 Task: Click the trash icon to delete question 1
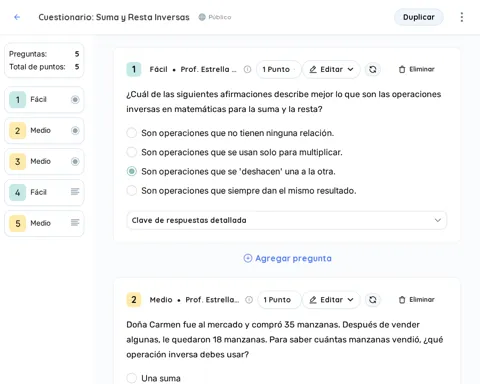[x=402, y=69]
